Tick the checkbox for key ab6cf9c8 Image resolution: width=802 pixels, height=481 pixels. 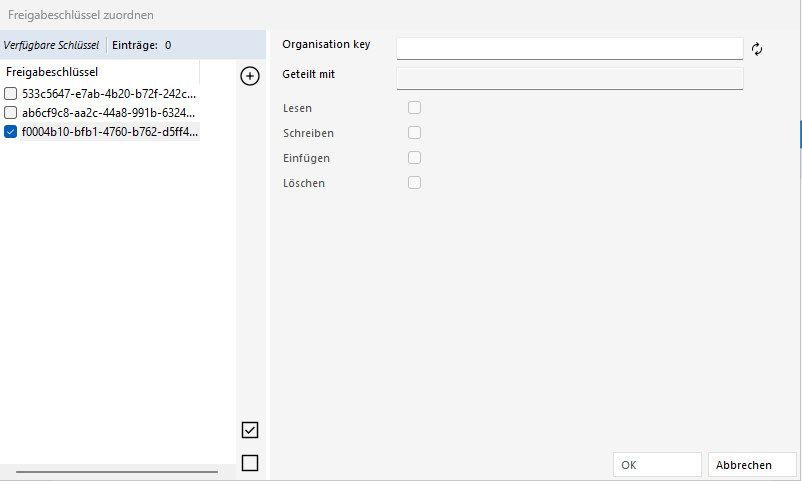[11, 113]
